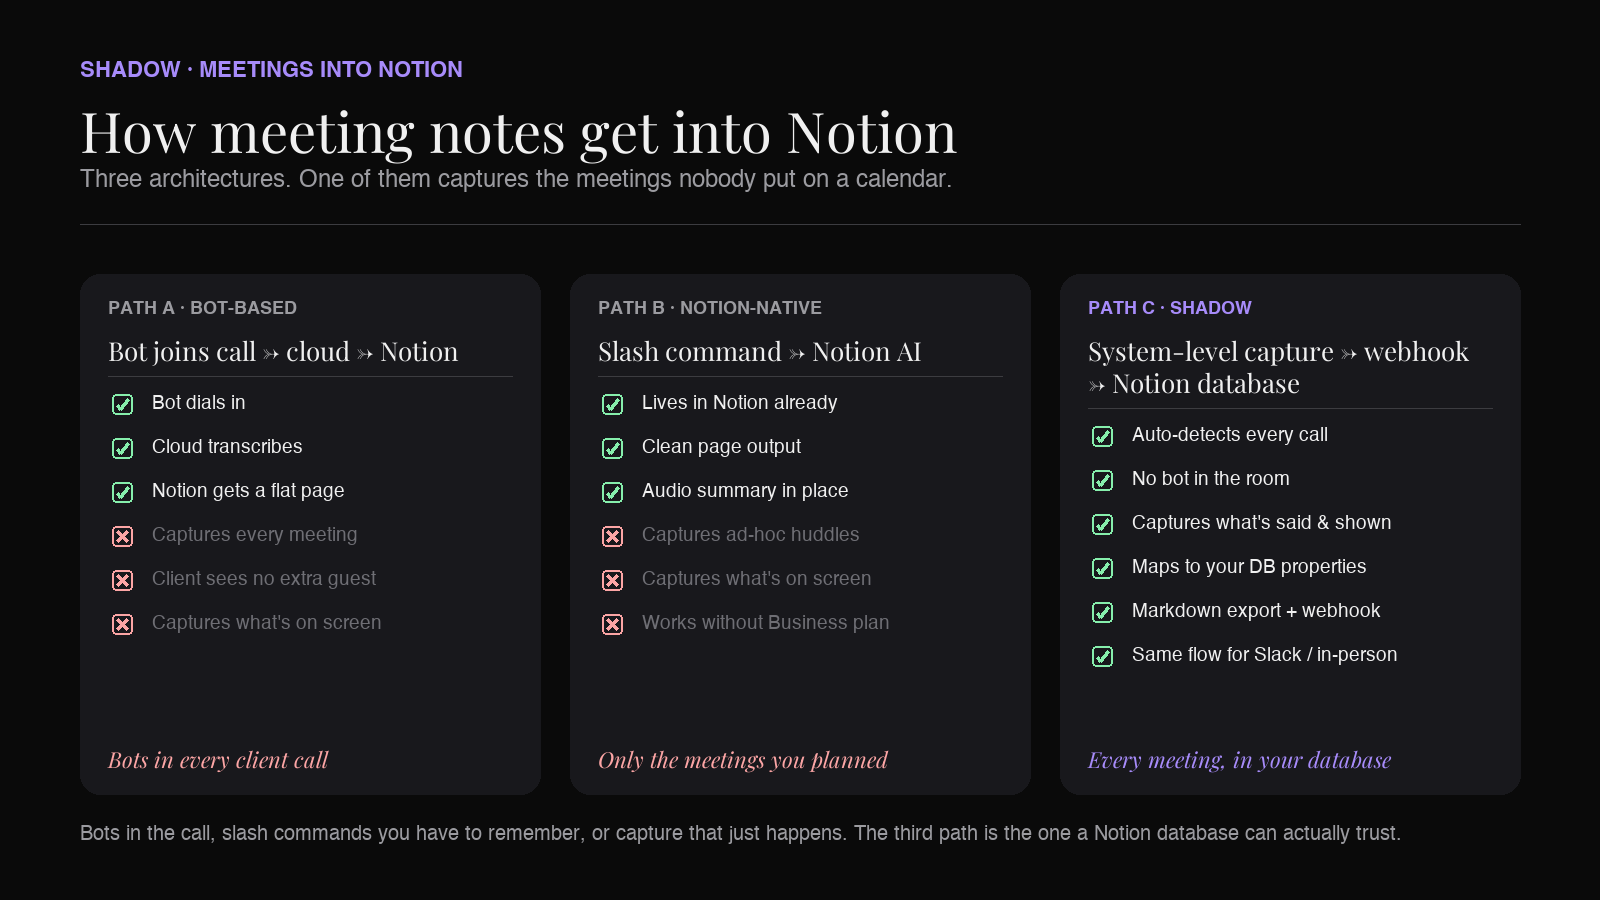Click the subtitle starting Three architectures
This screenshot has width=1600, height=900.
[x=516, y=179]
